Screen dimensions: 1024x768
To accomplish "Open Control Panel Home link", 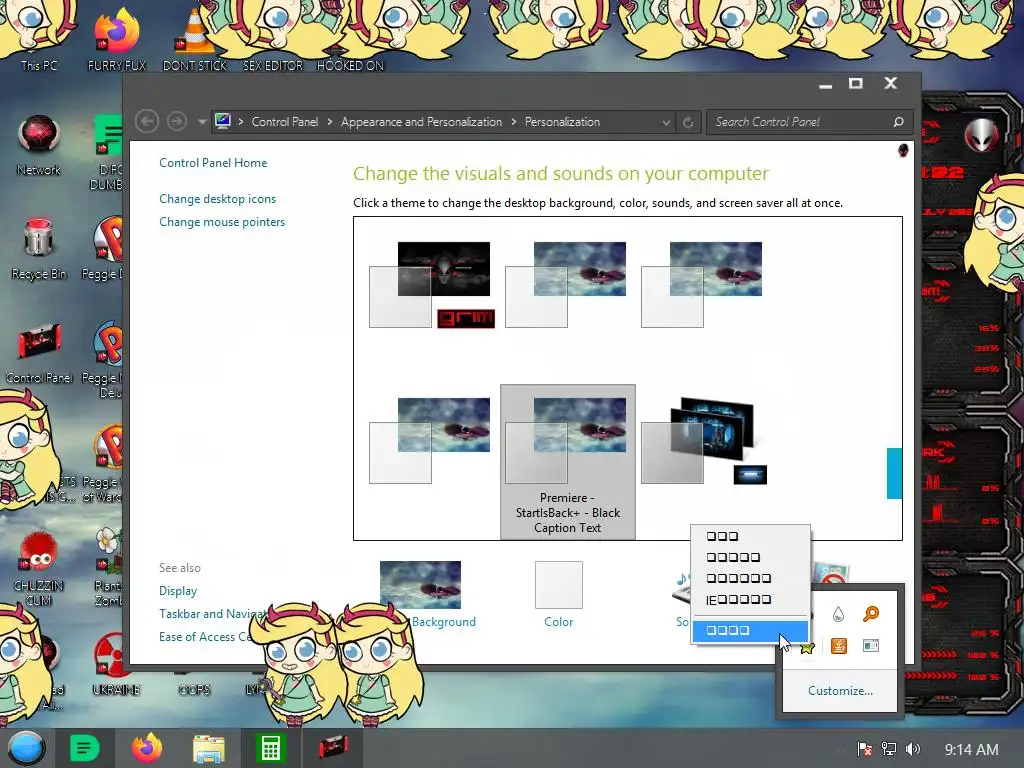I will point(213,163).
